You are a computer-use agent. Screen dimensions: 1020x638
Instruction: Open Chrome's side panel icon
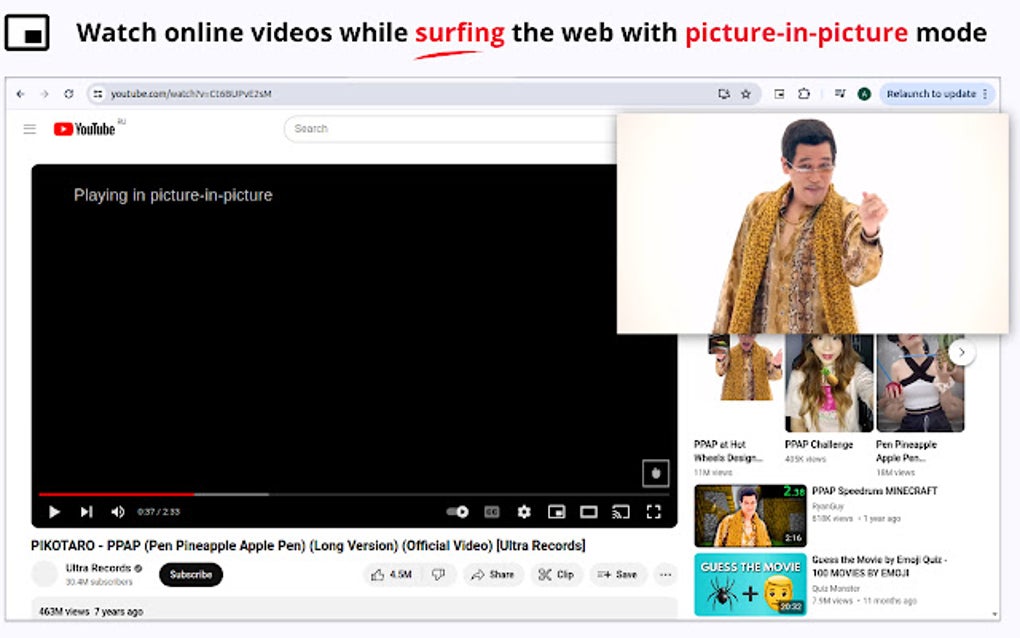tap(780, 94)
